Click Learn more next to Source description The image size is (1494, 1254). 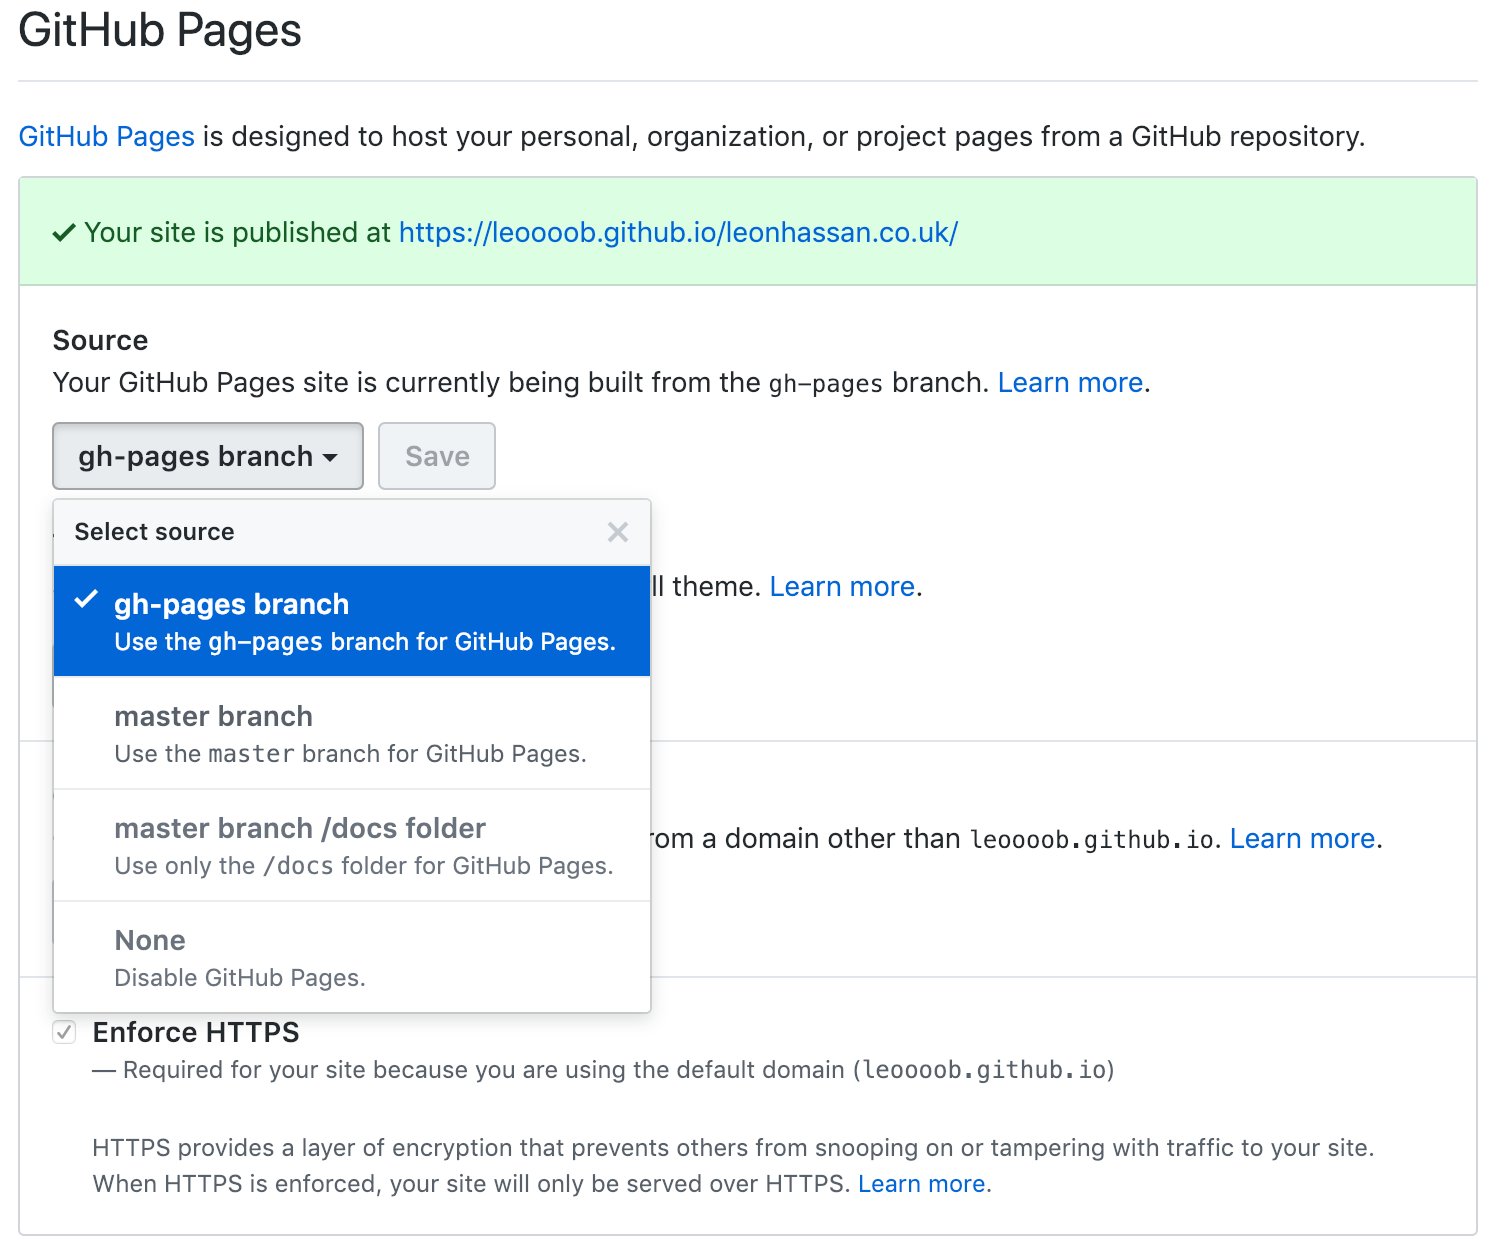pos(1070,383)
